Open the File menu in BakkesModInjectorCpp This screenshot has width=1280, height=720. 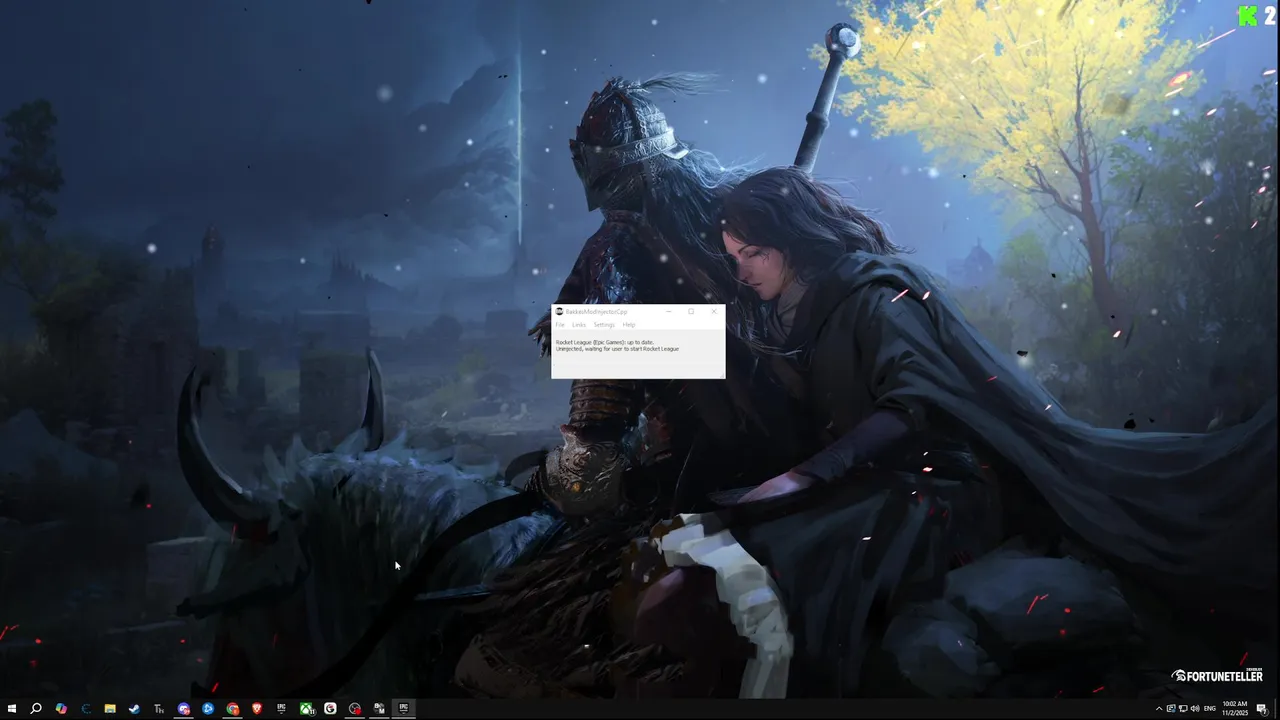coord(560,325)
